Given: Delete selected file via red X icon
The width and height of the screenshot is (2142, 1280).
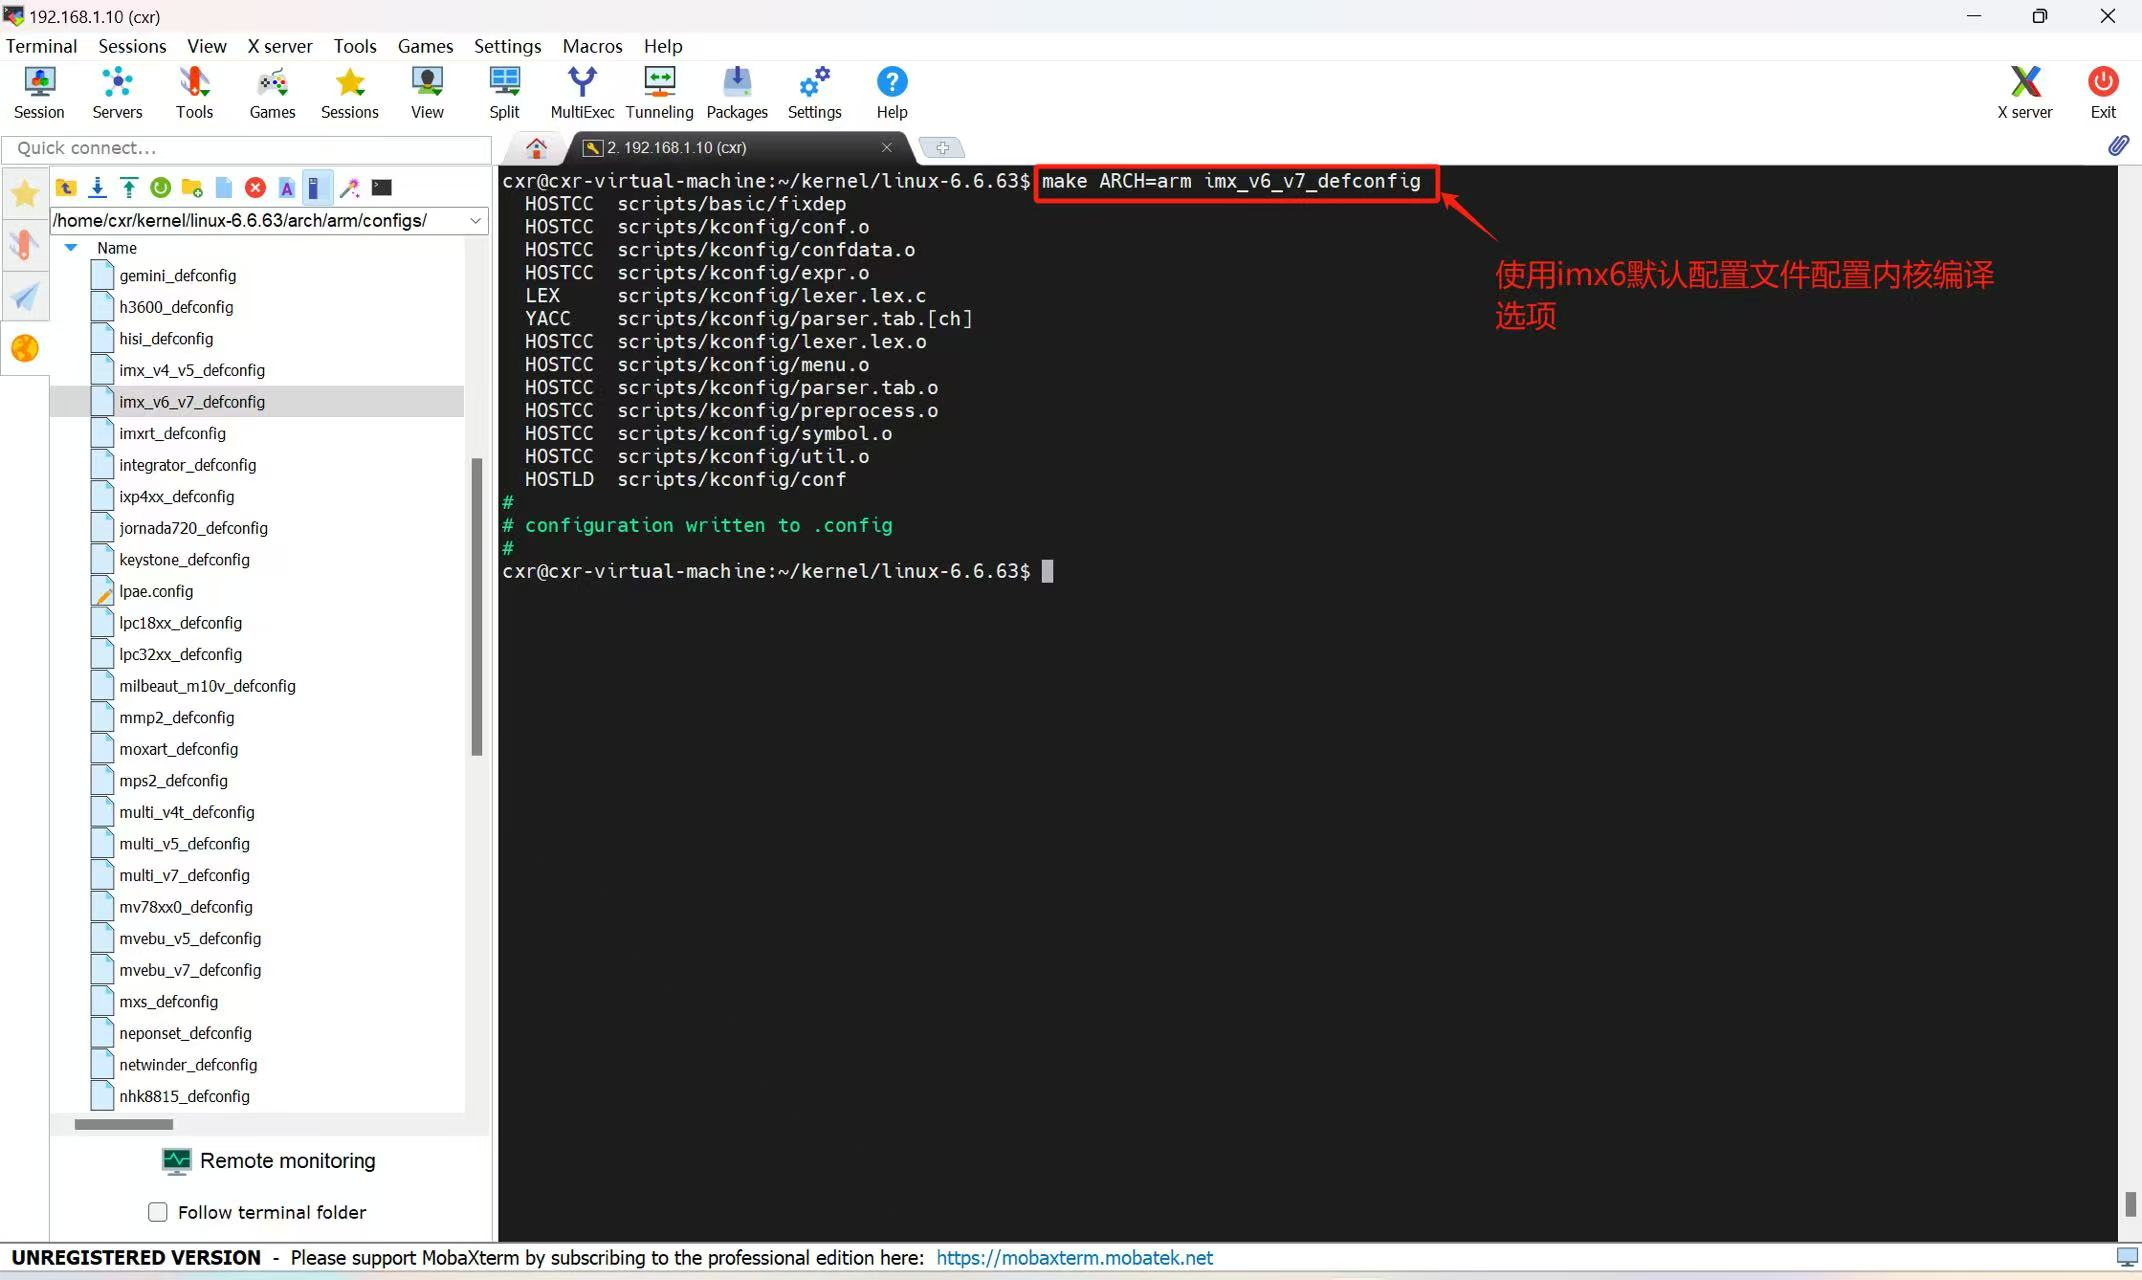Looking at the screenshot, I should (x=255, y=187).
